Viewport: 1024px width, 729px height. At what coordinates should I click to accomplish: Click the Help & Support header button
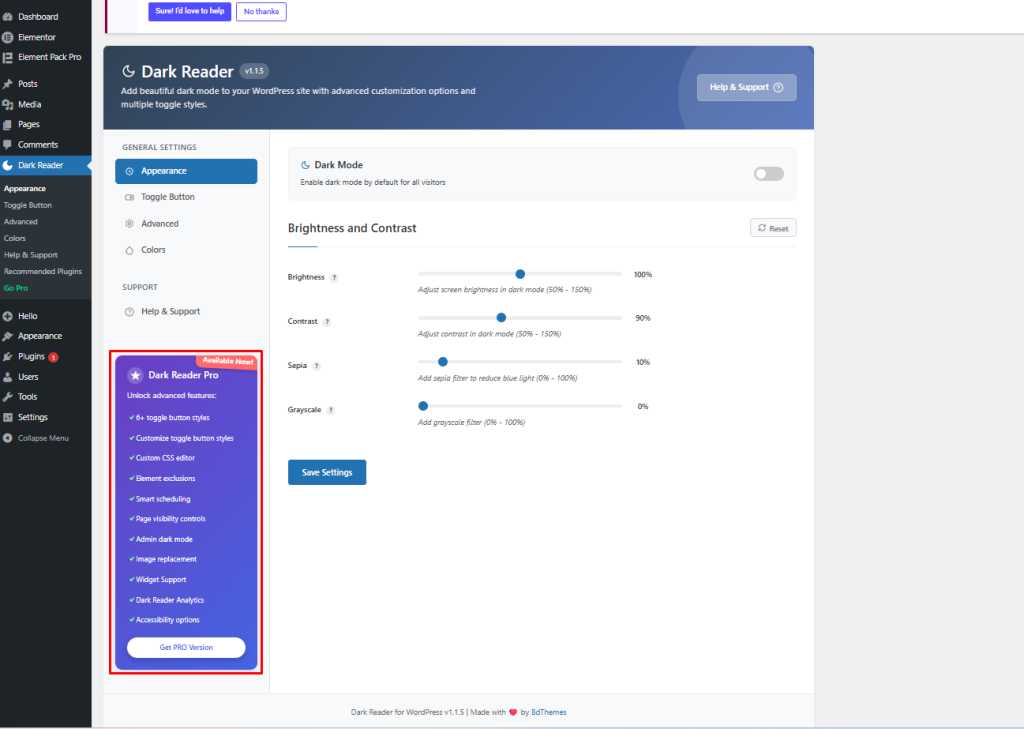click(746, 88)
